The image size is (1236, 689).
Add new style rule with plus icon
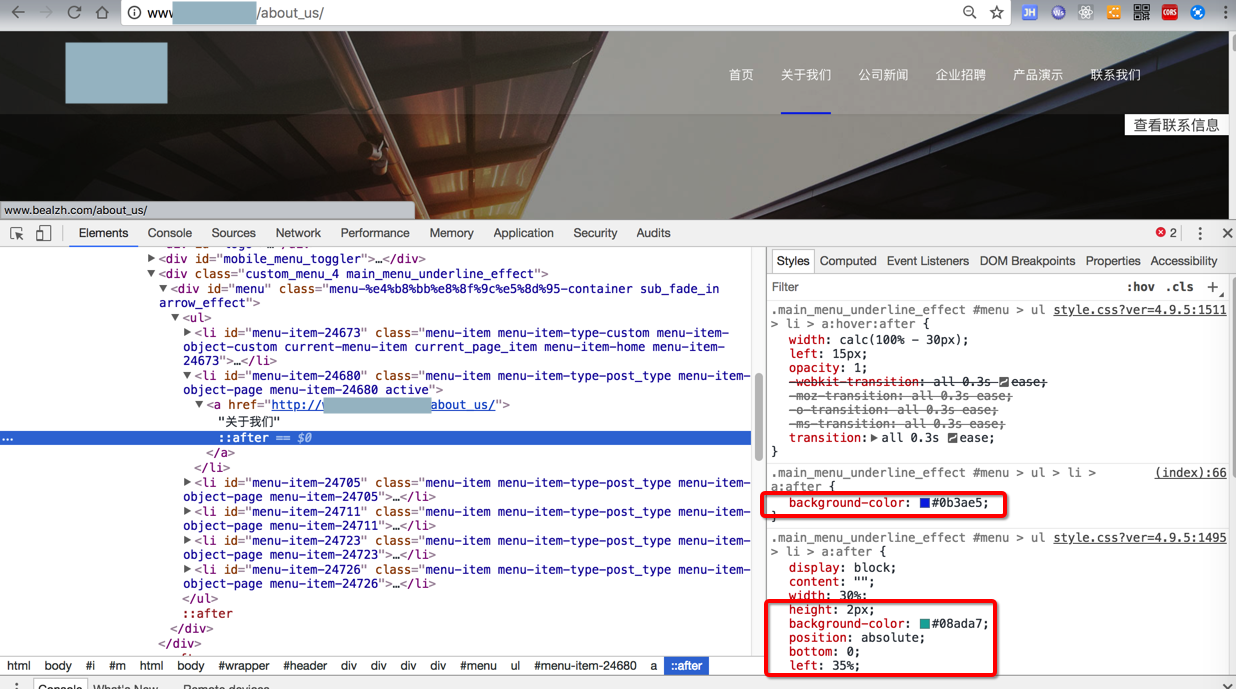click(1213, 287)
